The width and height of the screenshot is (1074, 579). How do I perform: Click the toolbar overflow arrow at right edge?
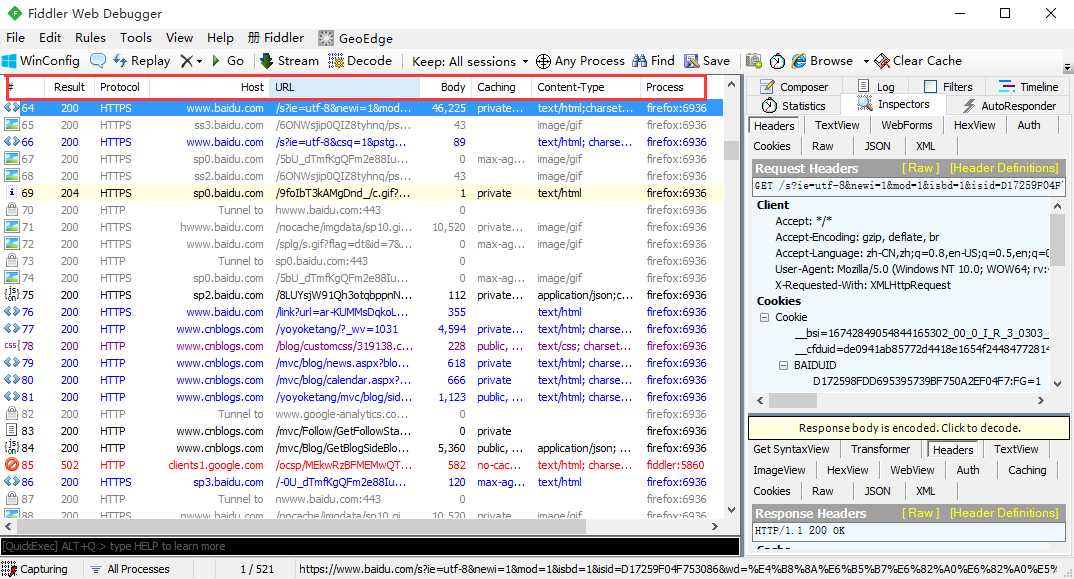point(1067,68)
